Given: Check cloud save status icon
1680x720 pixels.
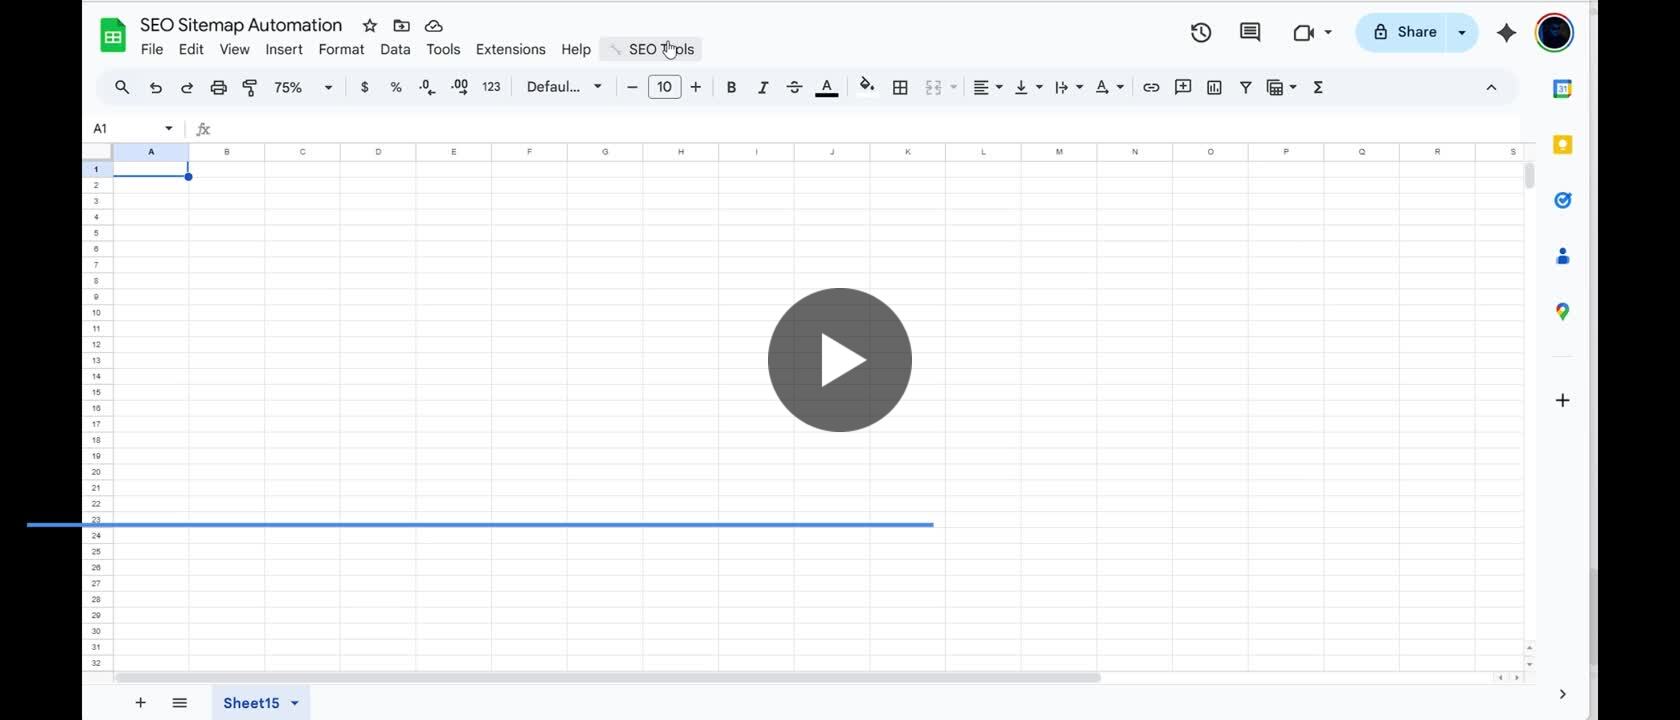Looking at the screenshot, I should click(434, 25).
